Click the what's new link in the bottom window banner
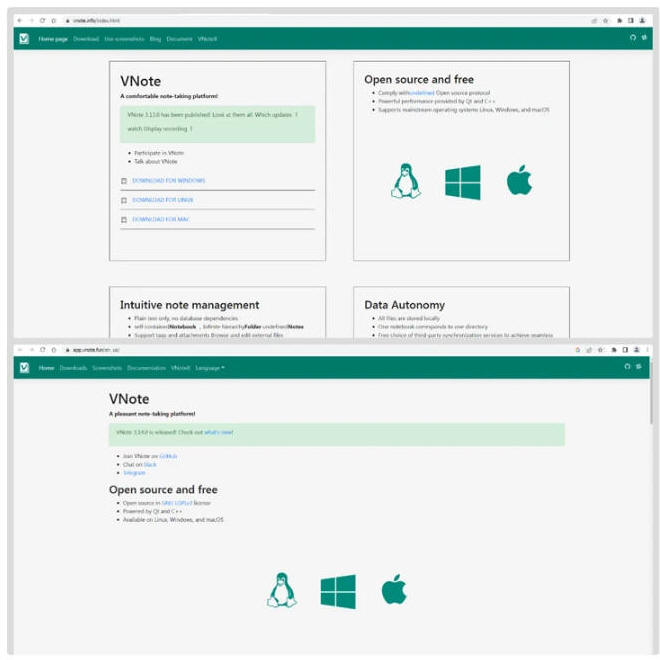660x660 pixels. coord(218,432)
